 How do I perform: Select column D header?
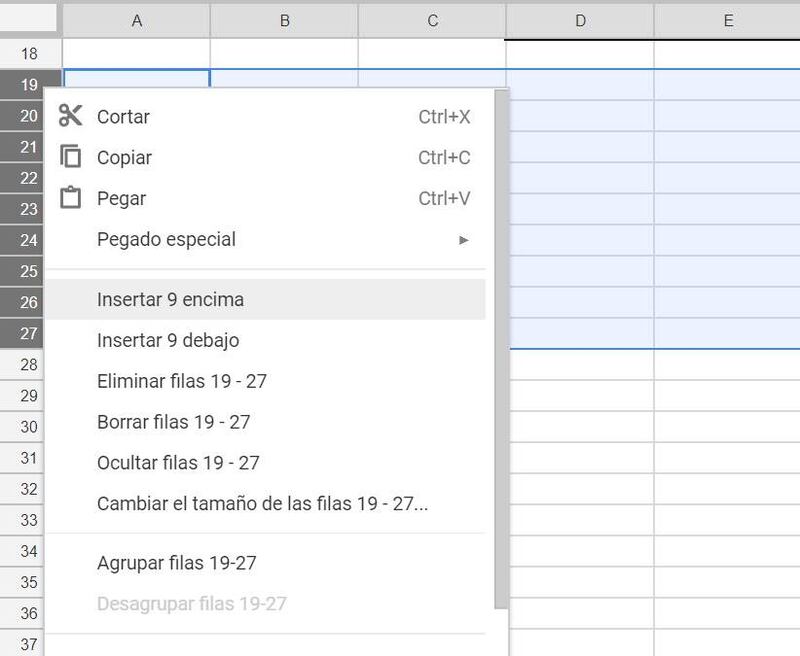pos(580,20)
